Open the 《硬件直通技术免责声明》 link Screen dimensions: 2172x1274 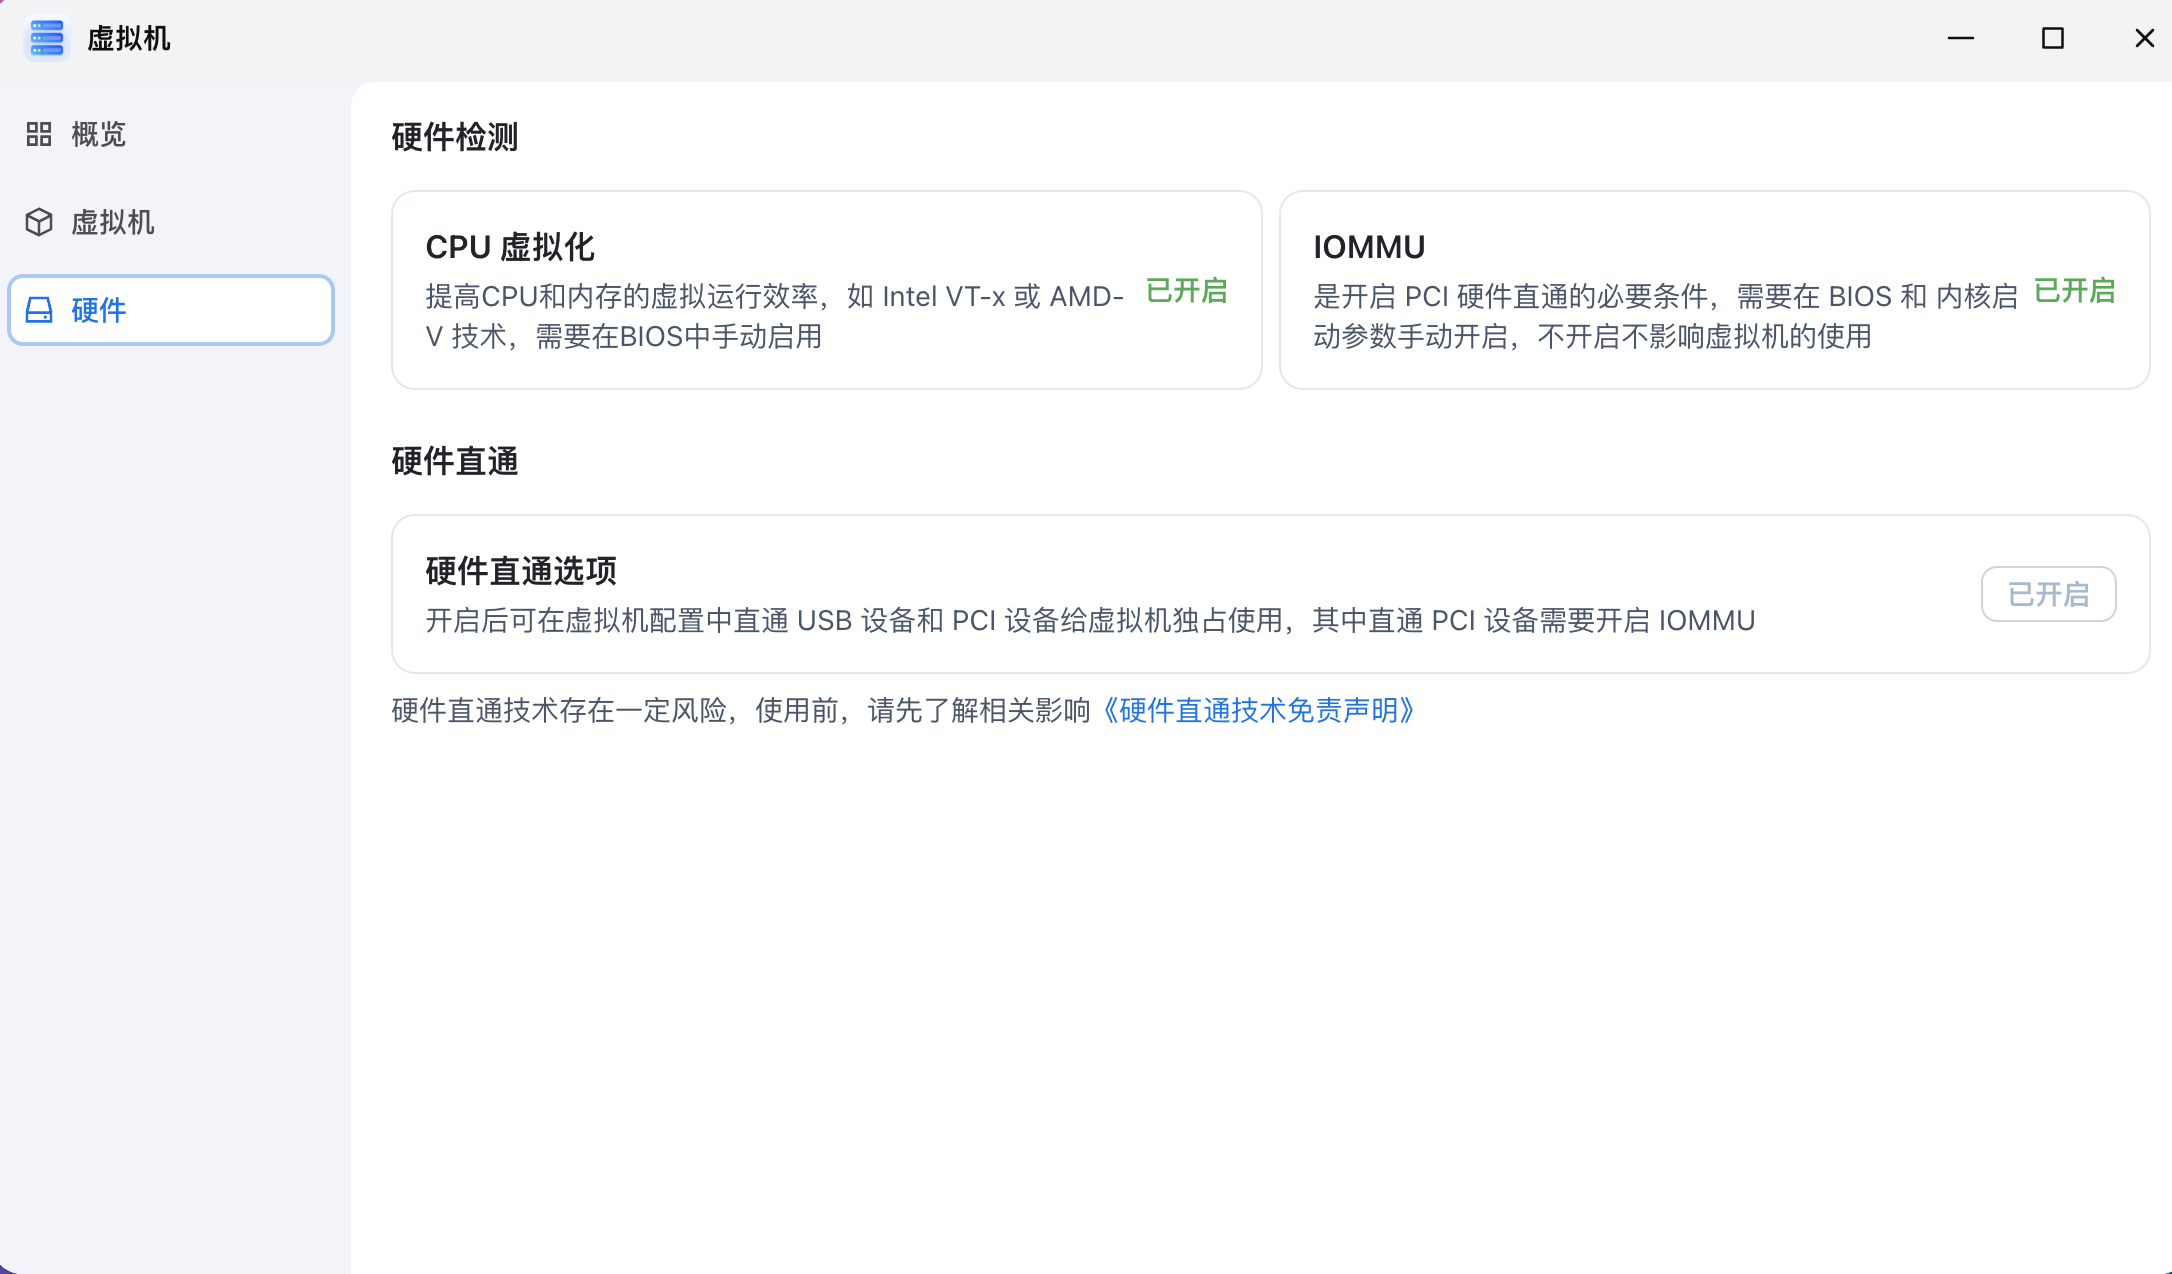(x=1258, y=711)
